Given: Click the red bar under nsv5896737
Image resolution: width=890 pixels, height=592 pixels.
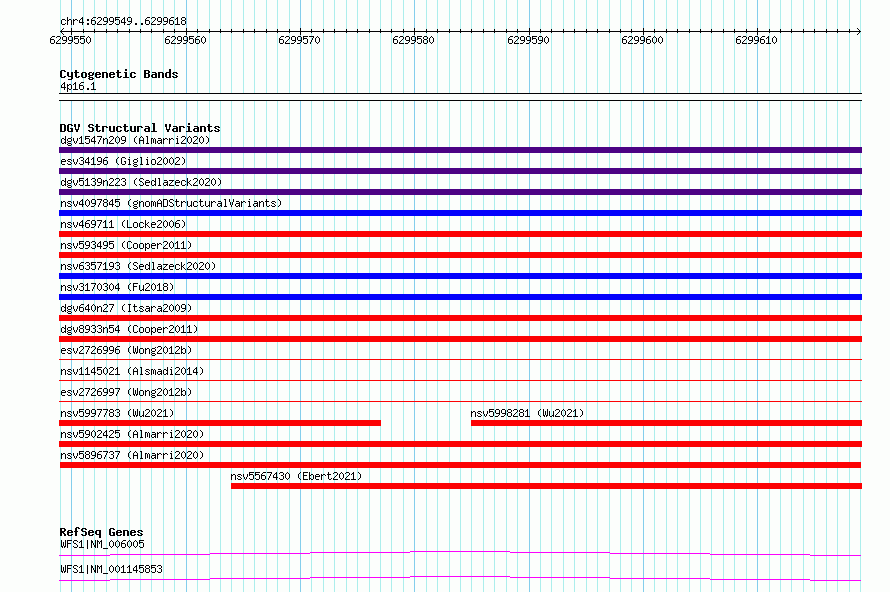Looking at the screenshot, I should [x=460, y=465].
